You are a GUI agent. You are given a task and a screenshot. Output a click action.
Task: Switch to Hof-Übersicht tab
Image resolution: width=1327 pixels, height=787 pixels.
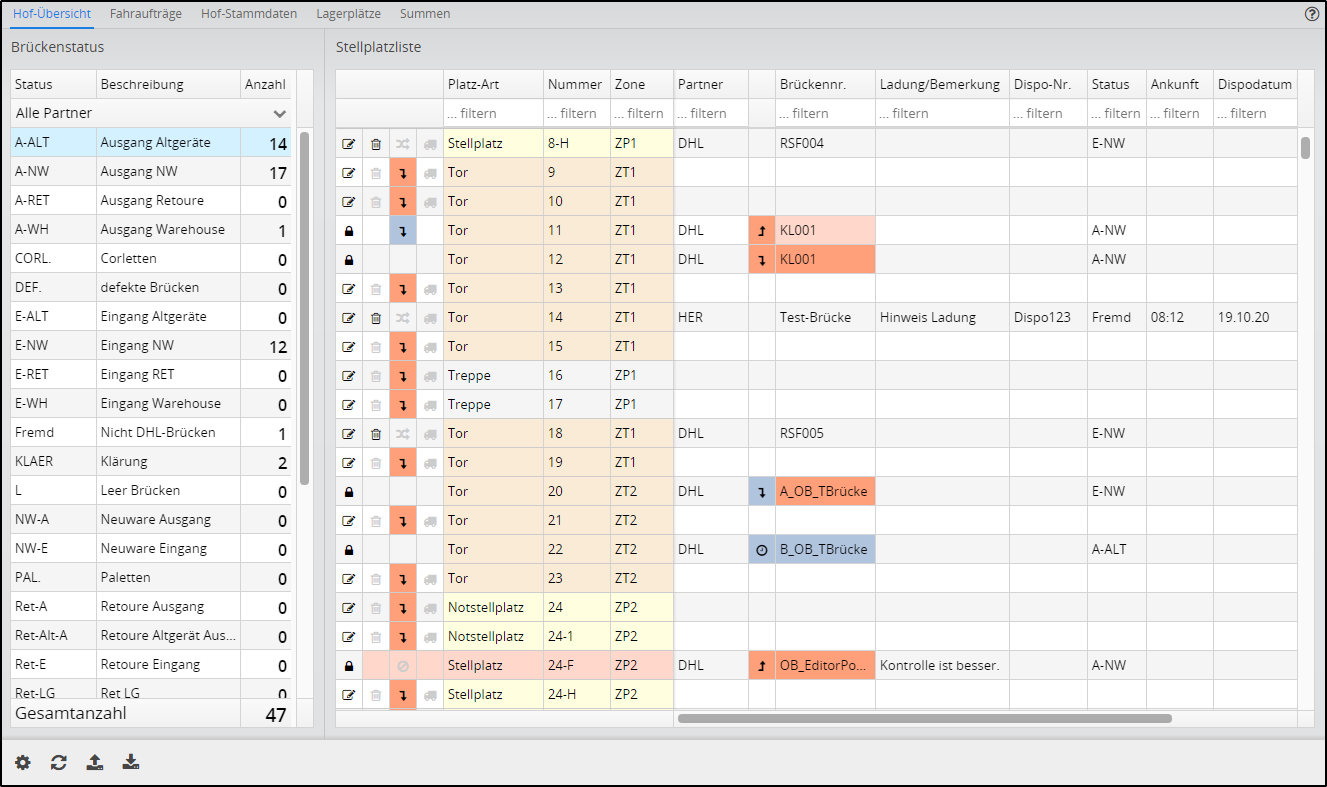tap(52, 14)
